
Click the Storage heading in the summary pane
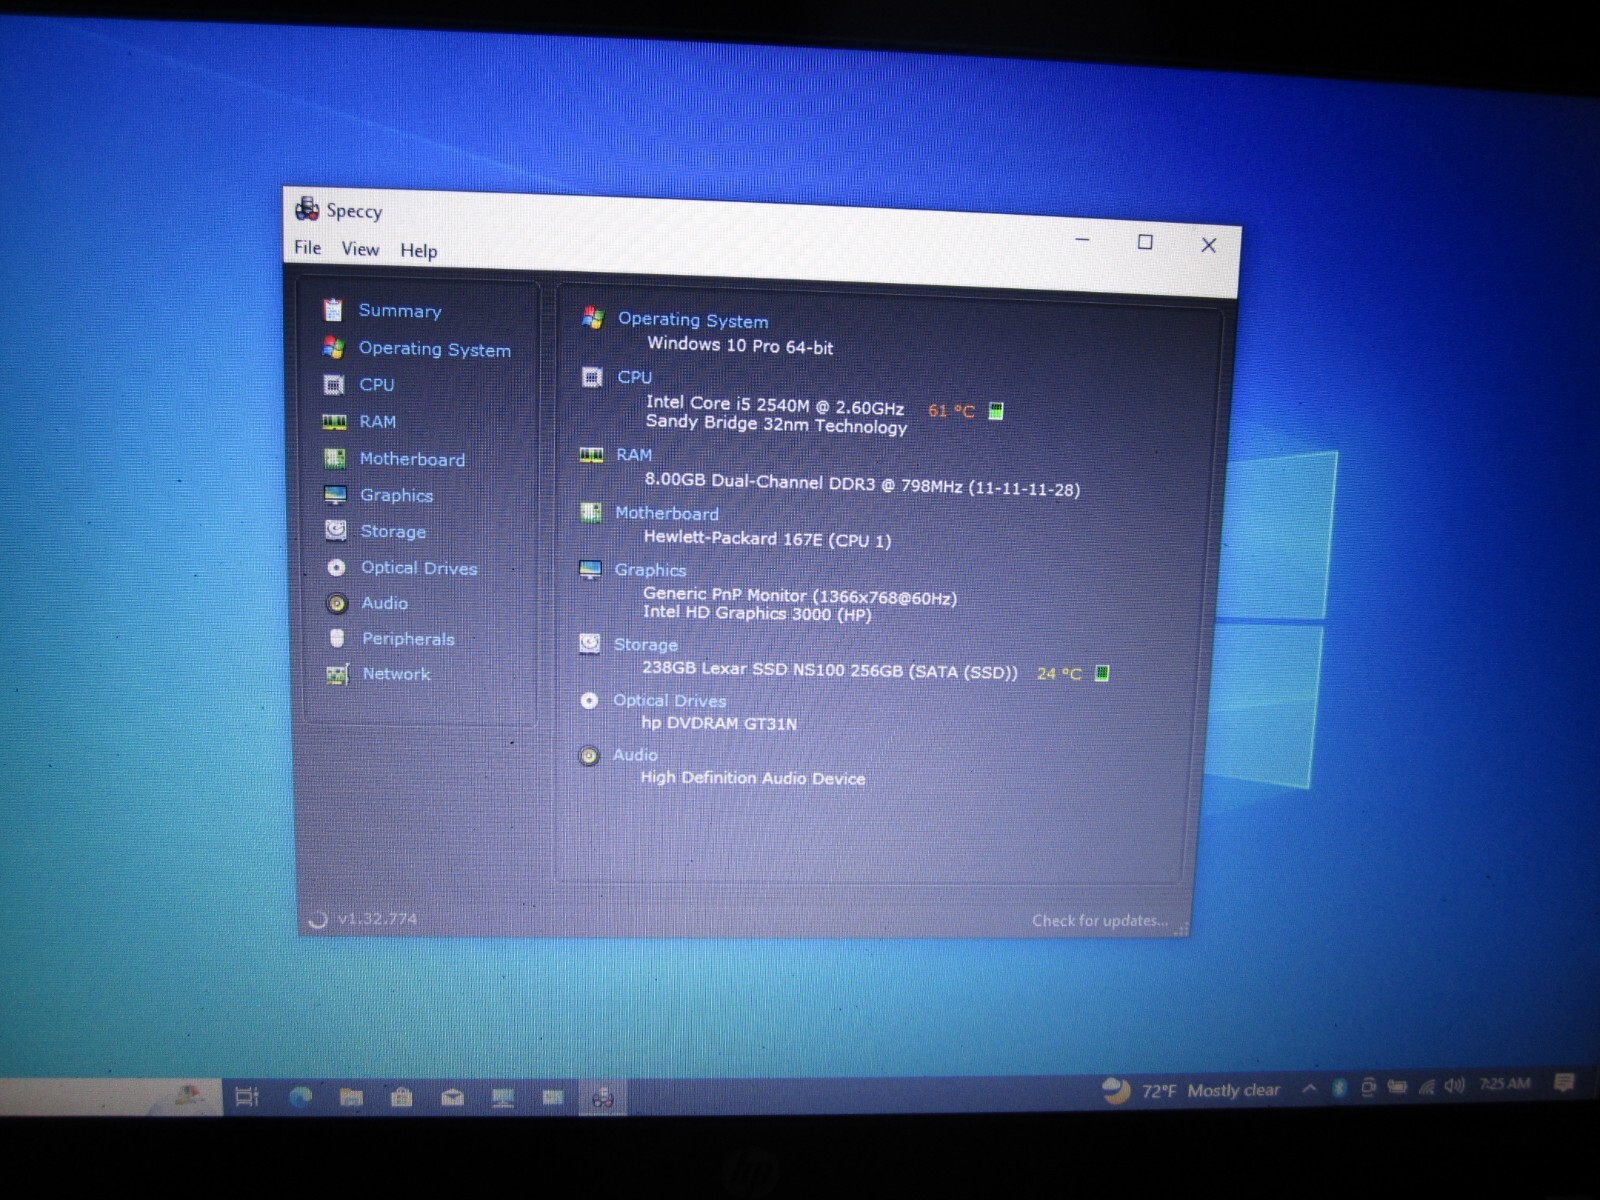click(x=645, y=645)
